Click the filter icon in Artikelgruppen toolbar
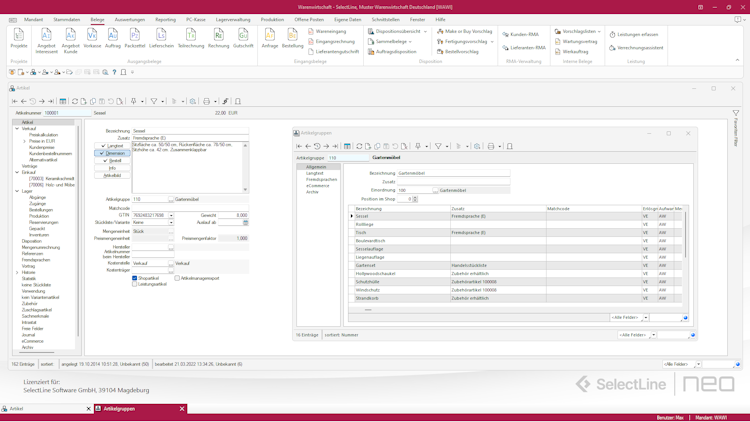This screenshot has width=750, height=422. tap(438, 146)
